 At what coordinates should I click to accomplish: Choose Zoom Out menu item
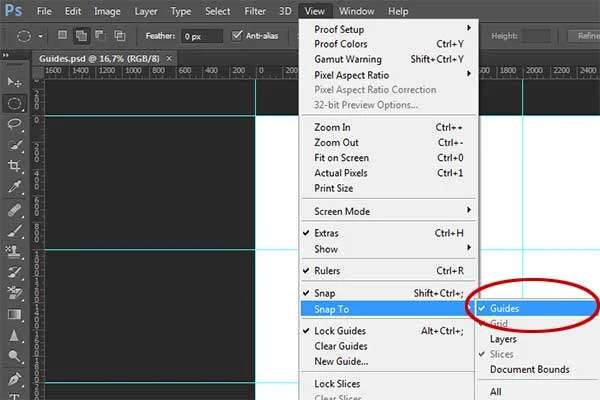pyautogui.click(x=388, y=142)
